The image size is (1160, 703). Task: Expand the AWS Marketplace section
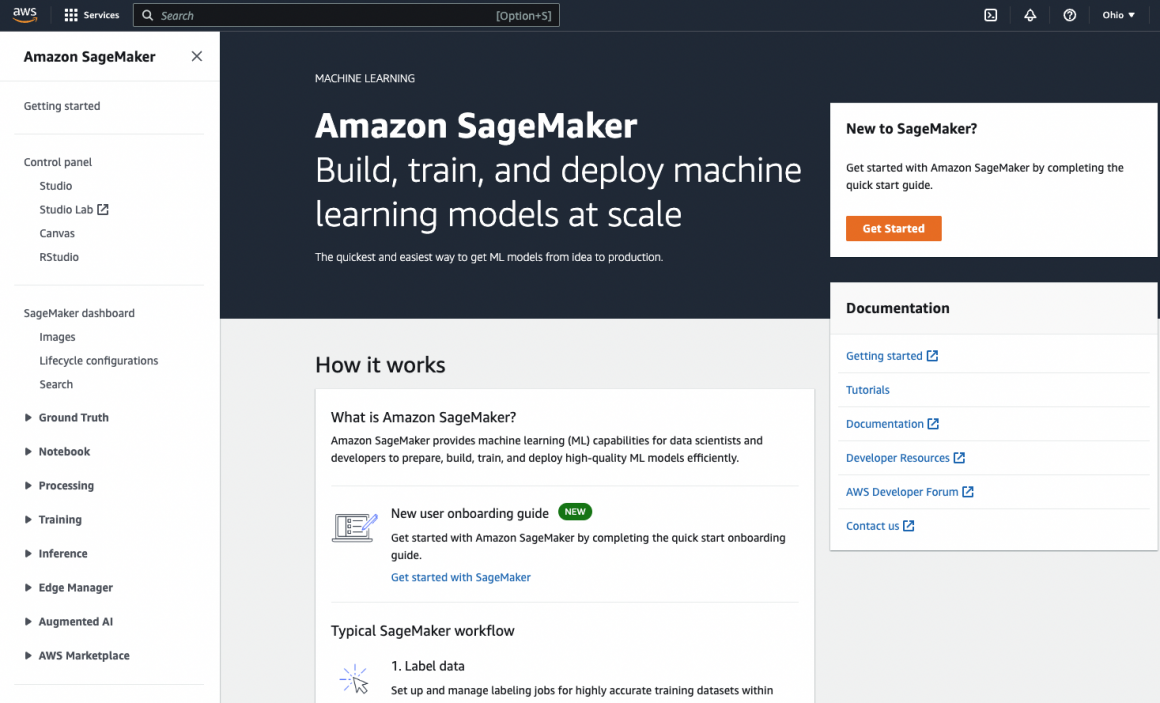click(83, 656)
